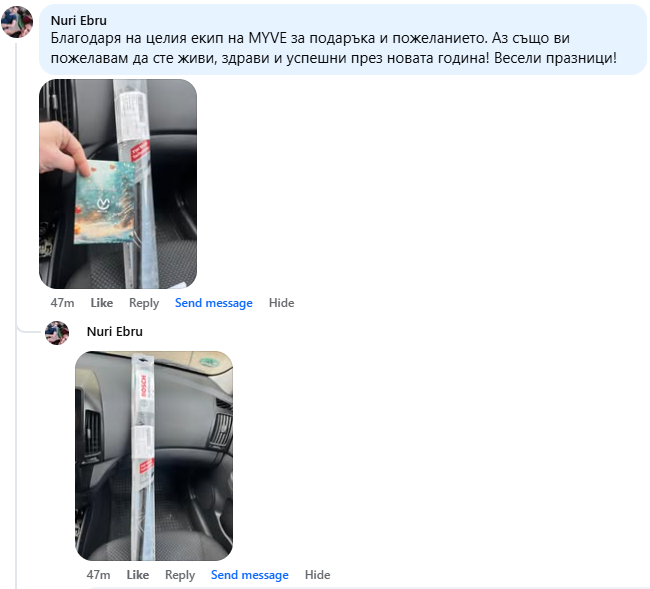Like the top comment by Nuri Ebru
650x589 pixels.
102,303
